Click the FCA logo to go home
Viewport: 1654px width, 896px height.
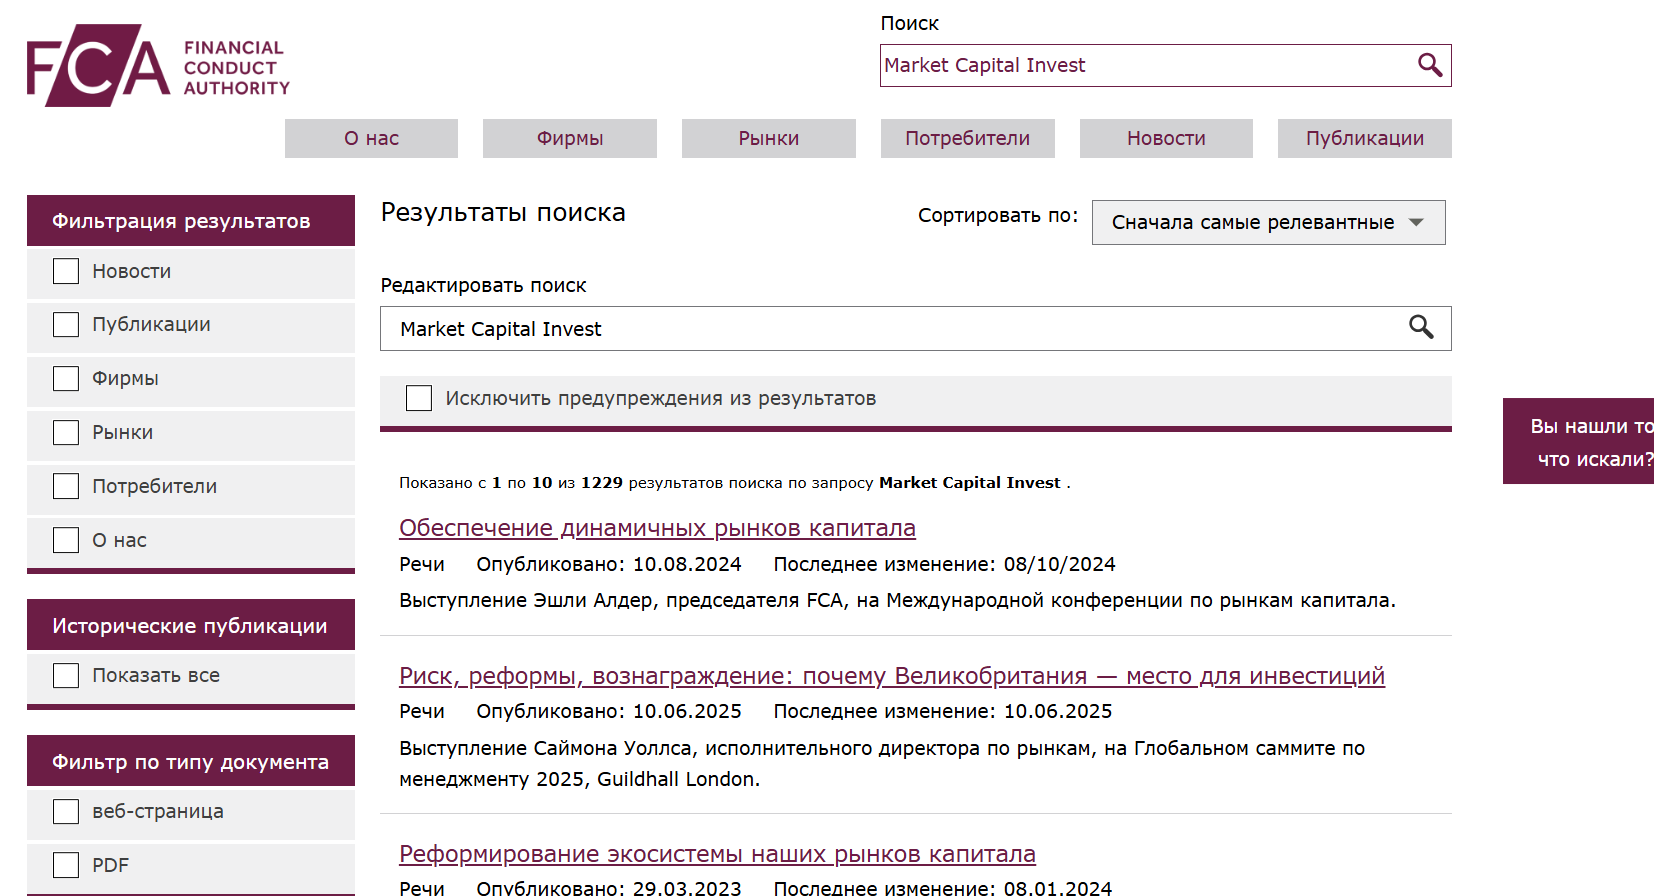pos(158,66)
